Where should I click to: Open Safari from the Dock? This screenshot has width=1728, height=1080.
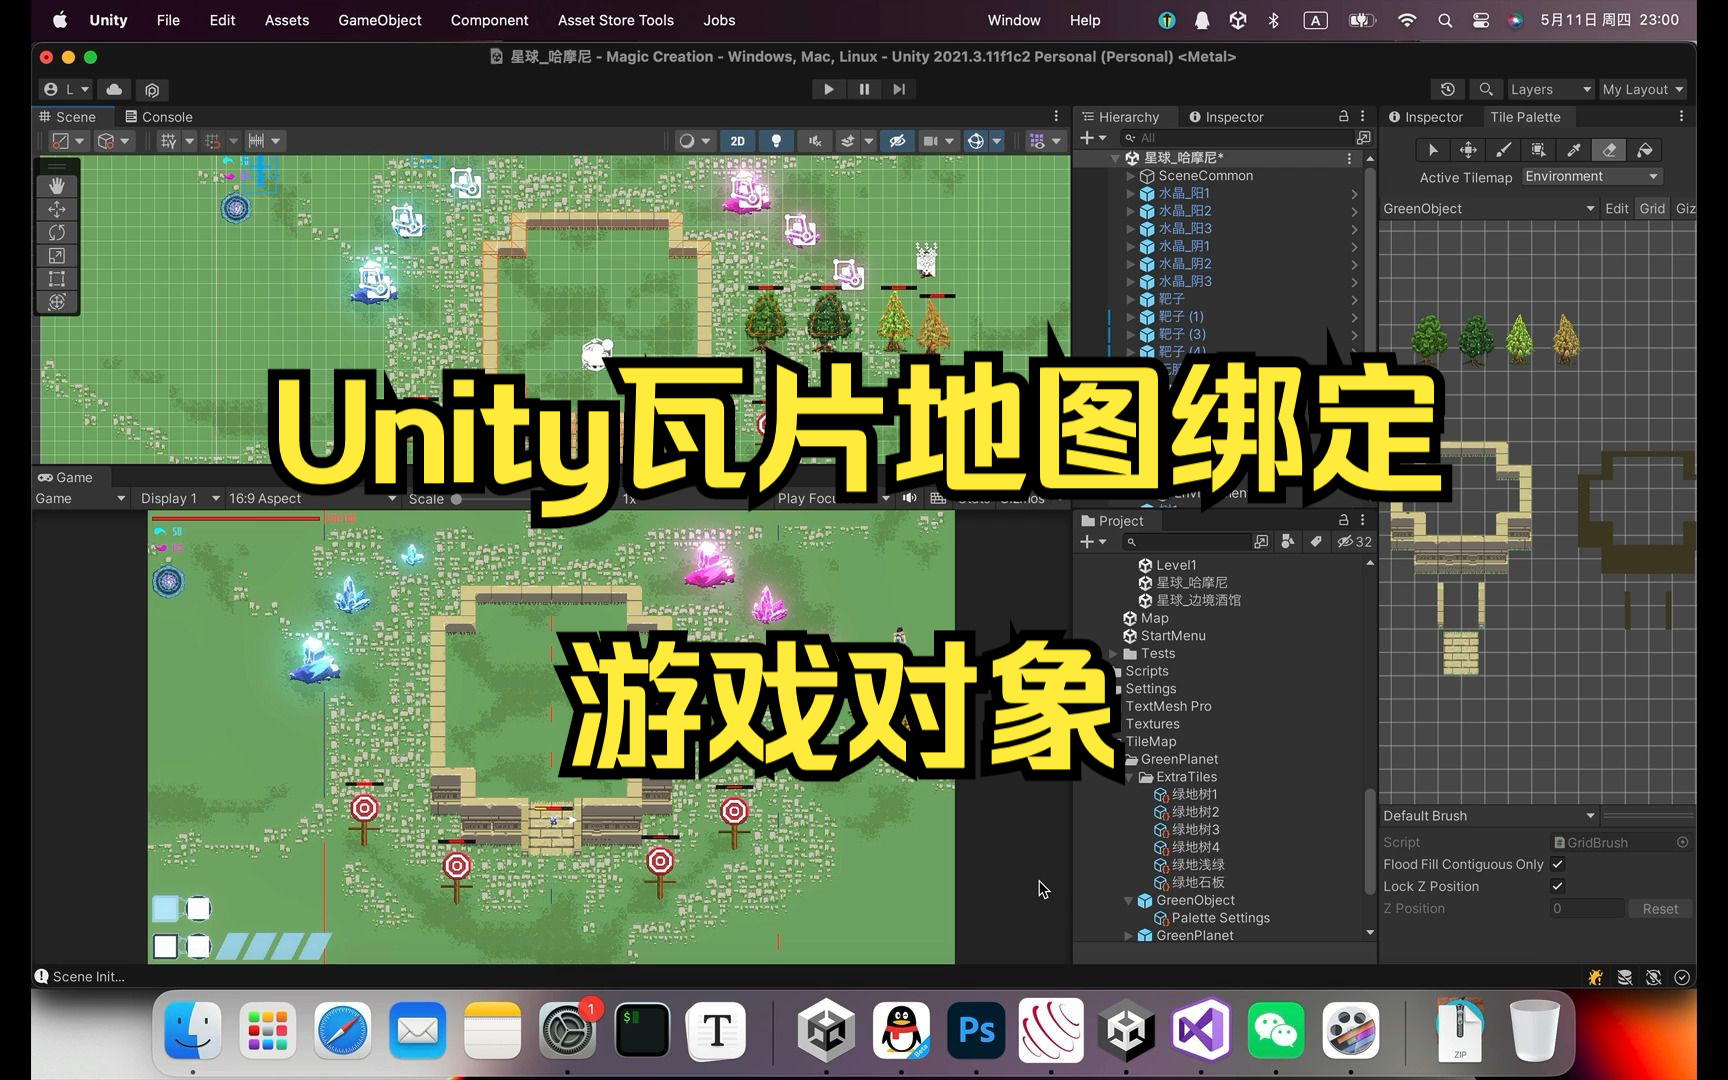pos(342,1030)
